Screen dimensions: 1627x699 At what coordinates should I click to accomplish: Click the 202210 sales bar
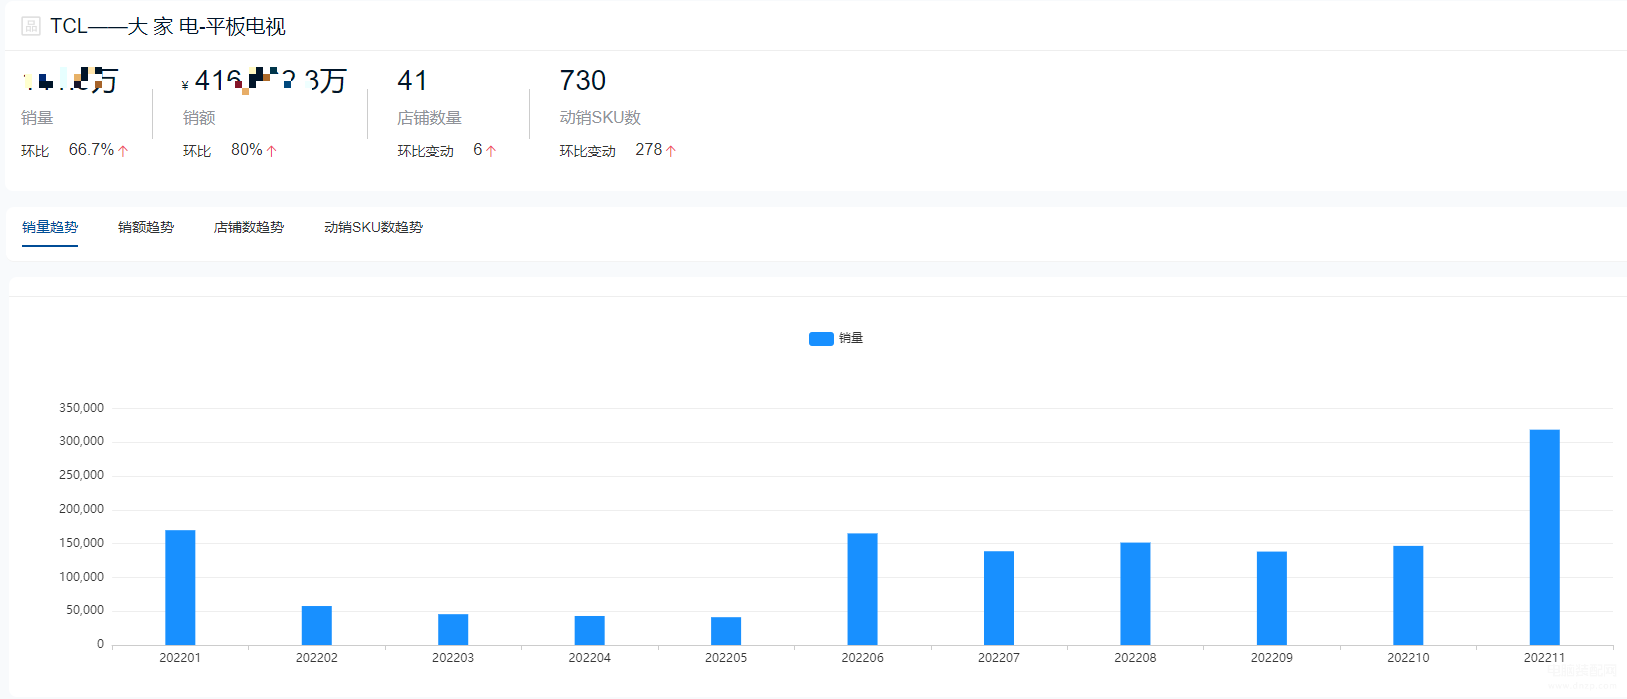[1408, 595]
